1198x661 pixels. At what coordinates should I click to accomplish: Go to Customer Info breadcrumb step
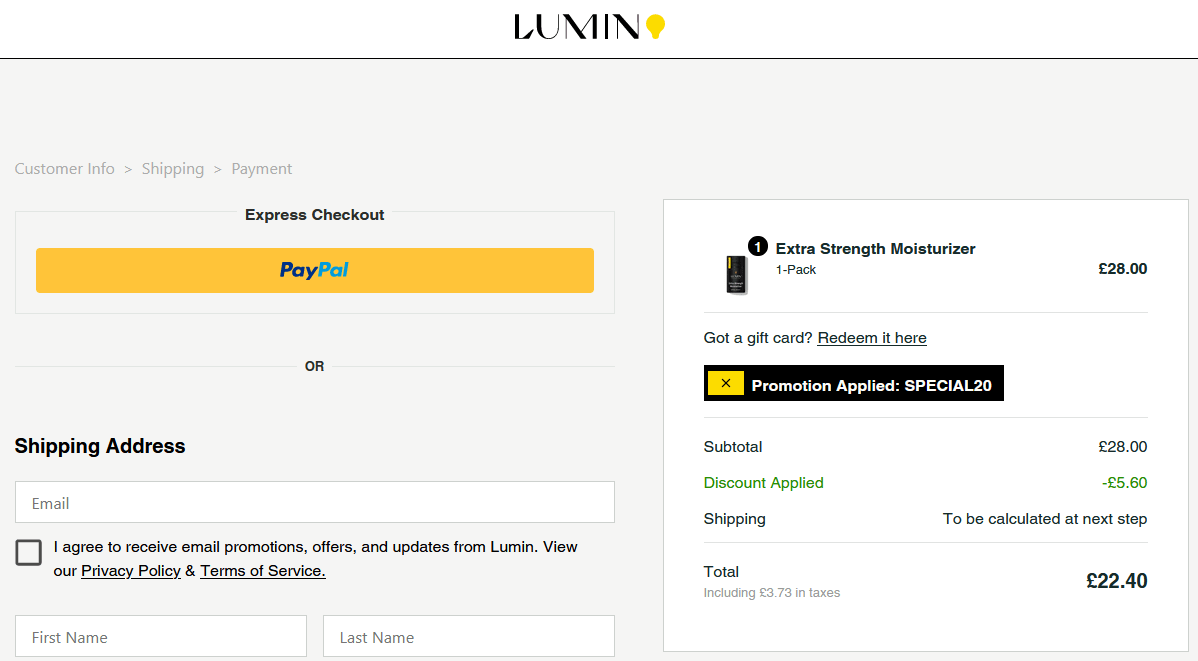pos(64,169)
